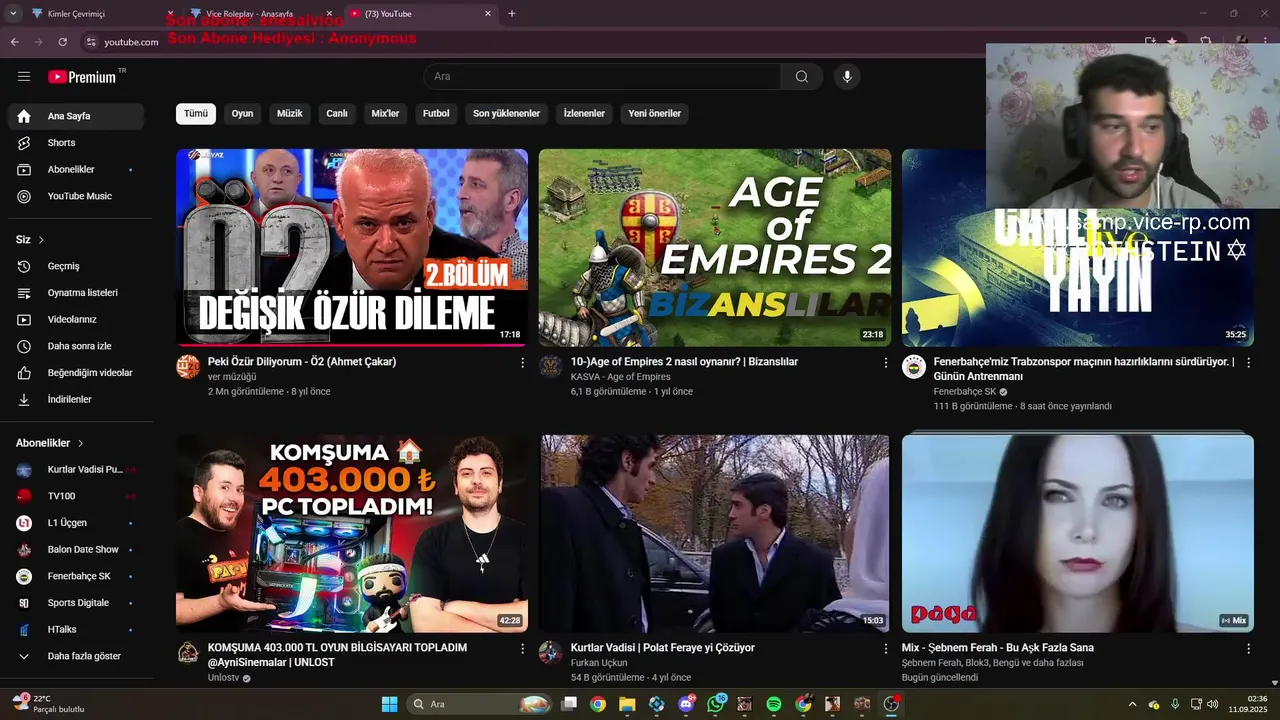Image resolution: width=1280 pixels, height=720 pixels.
Task: Select the İzlenenler filter chip
Action: (x=584, y=114)
